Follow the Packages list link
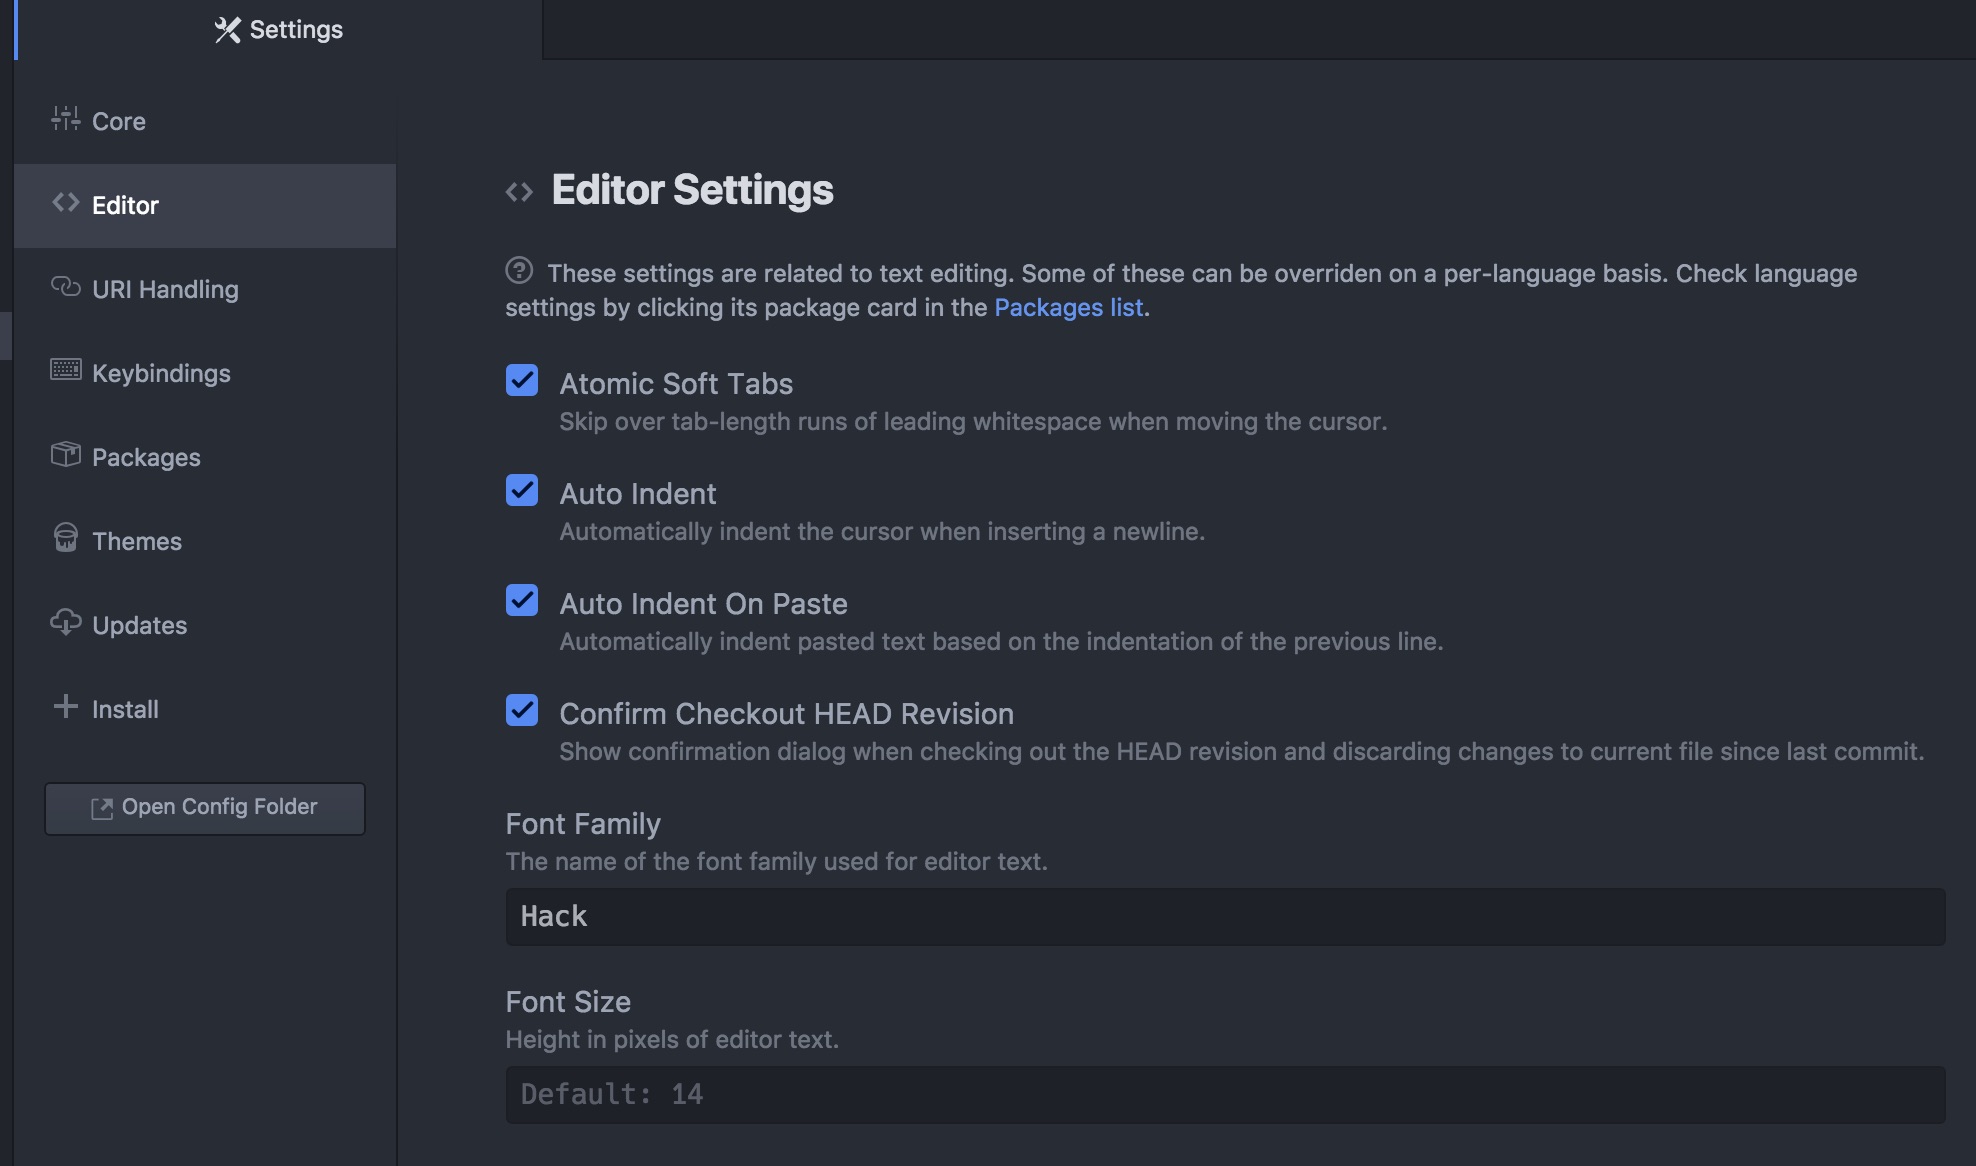The height and width of the screenshot is (1166, 1976). (x=1068, y=307)
